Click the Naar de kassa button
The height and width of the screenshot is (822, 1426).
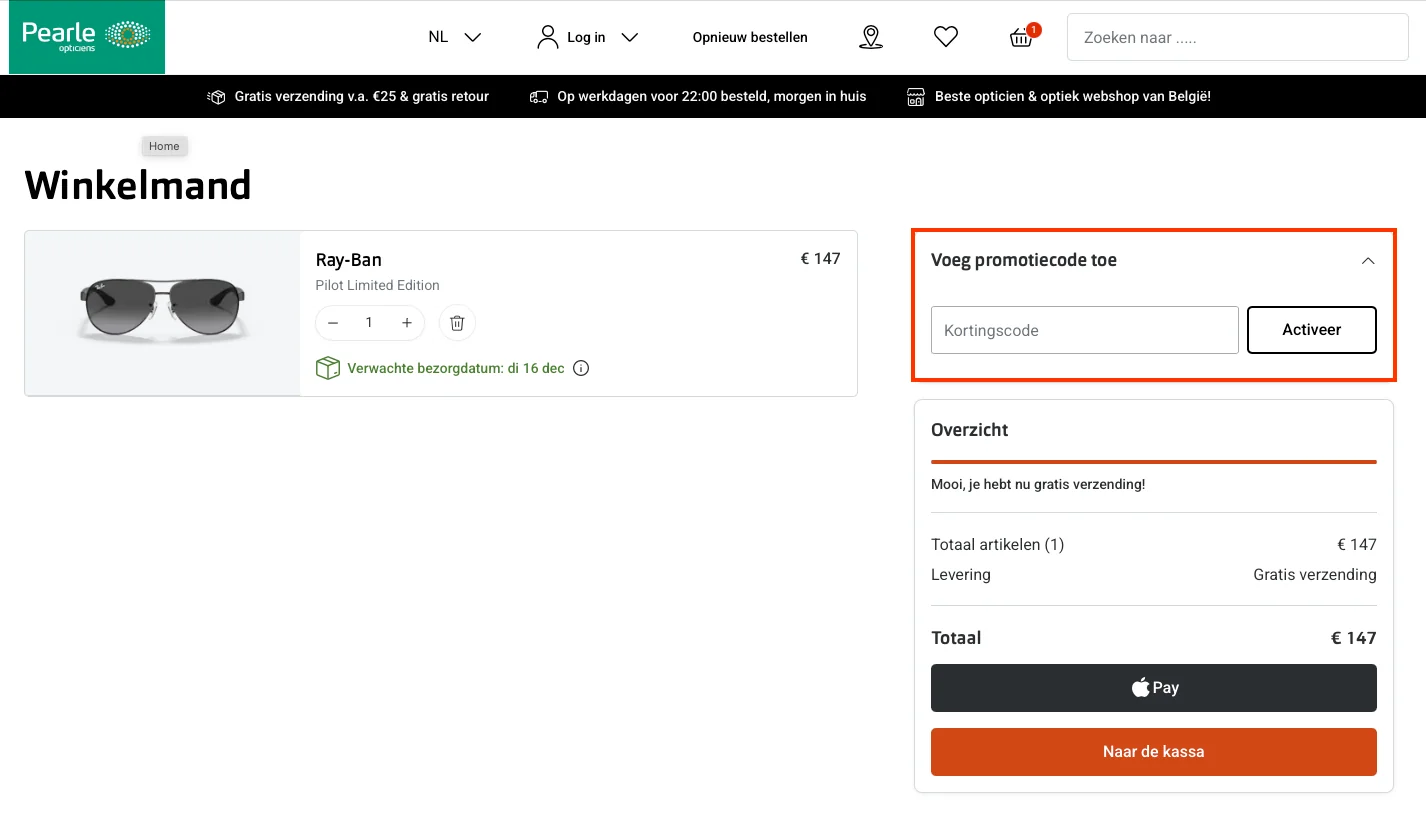pyautogui.click(x=1153, y=751)
